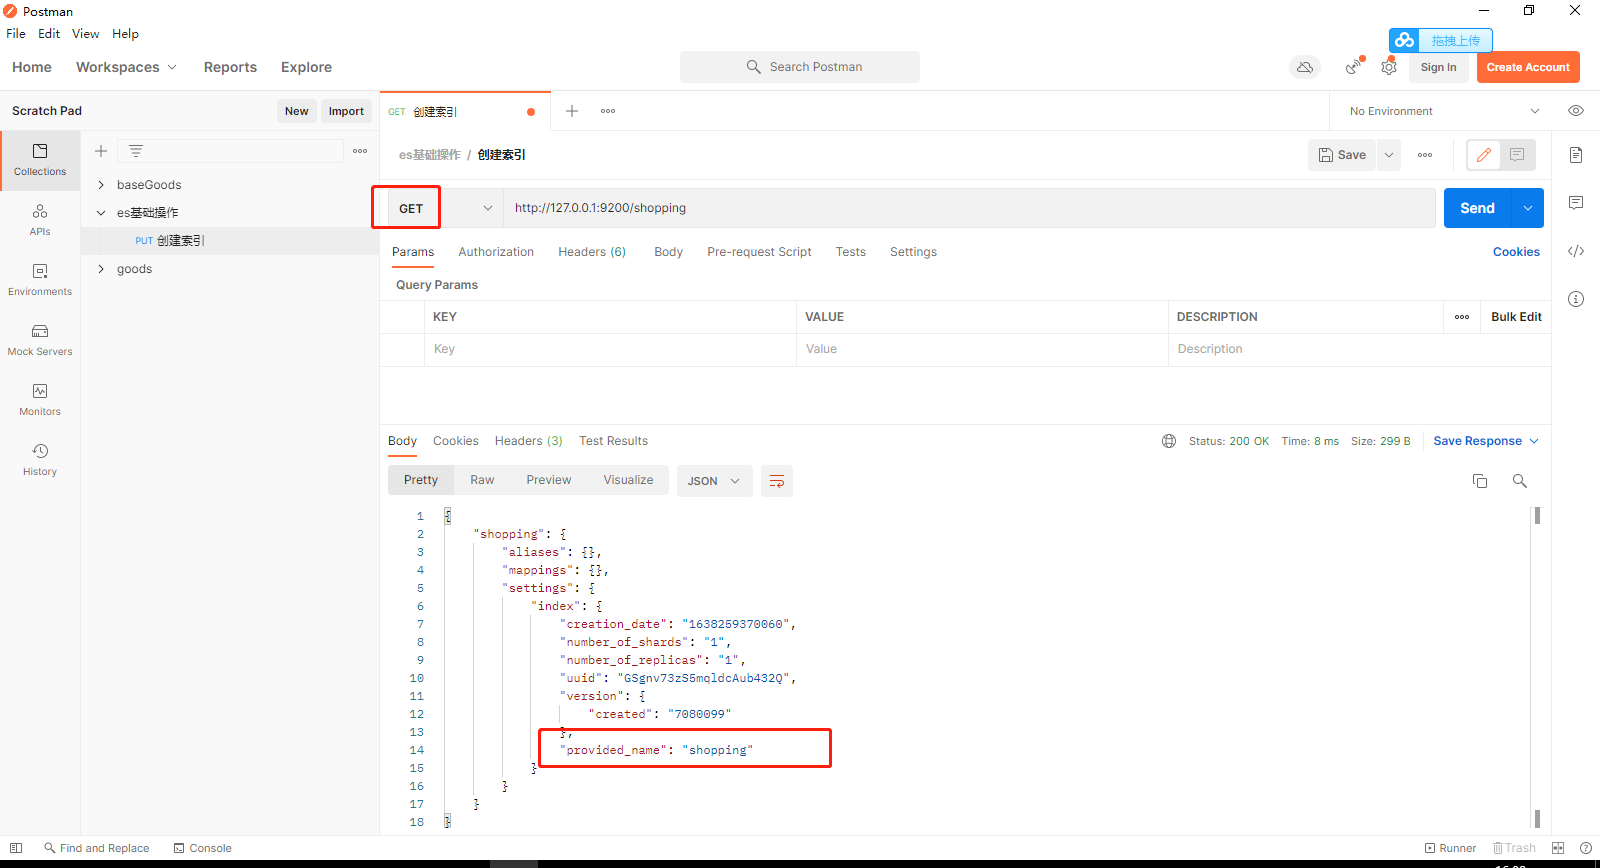1600x868 pixels.
Task: Expand the baseGoods collection
Action: pos(101,185)
